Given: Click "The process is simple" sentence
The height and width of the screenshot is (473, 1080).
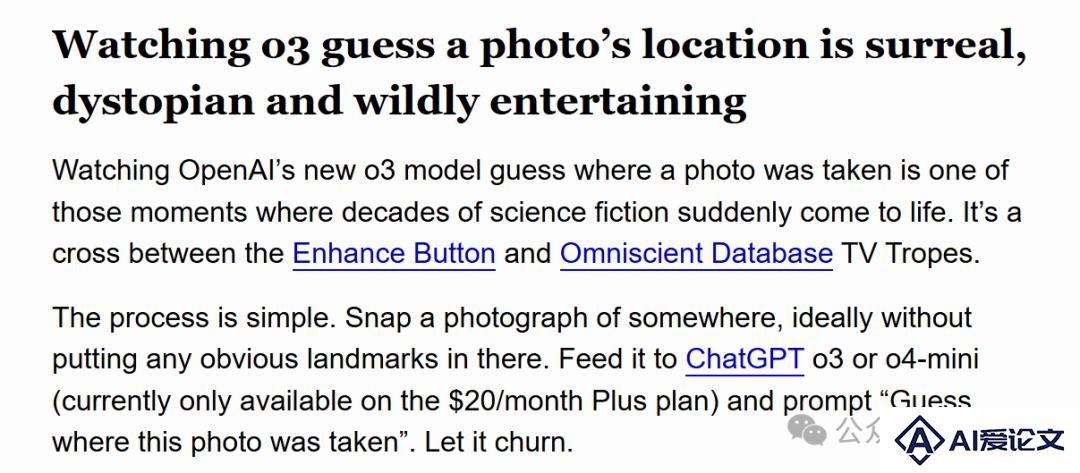Looking at the screenshot, I should (x=194, y=317).
